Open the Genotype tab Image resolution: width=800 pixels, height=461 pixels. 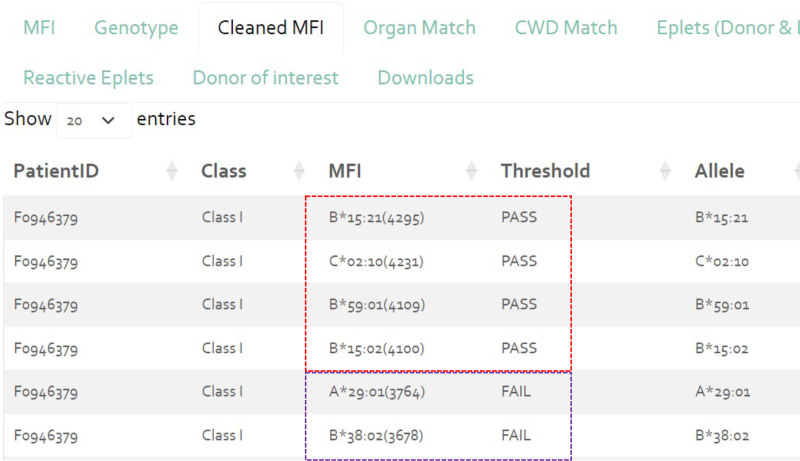point(136,28)
